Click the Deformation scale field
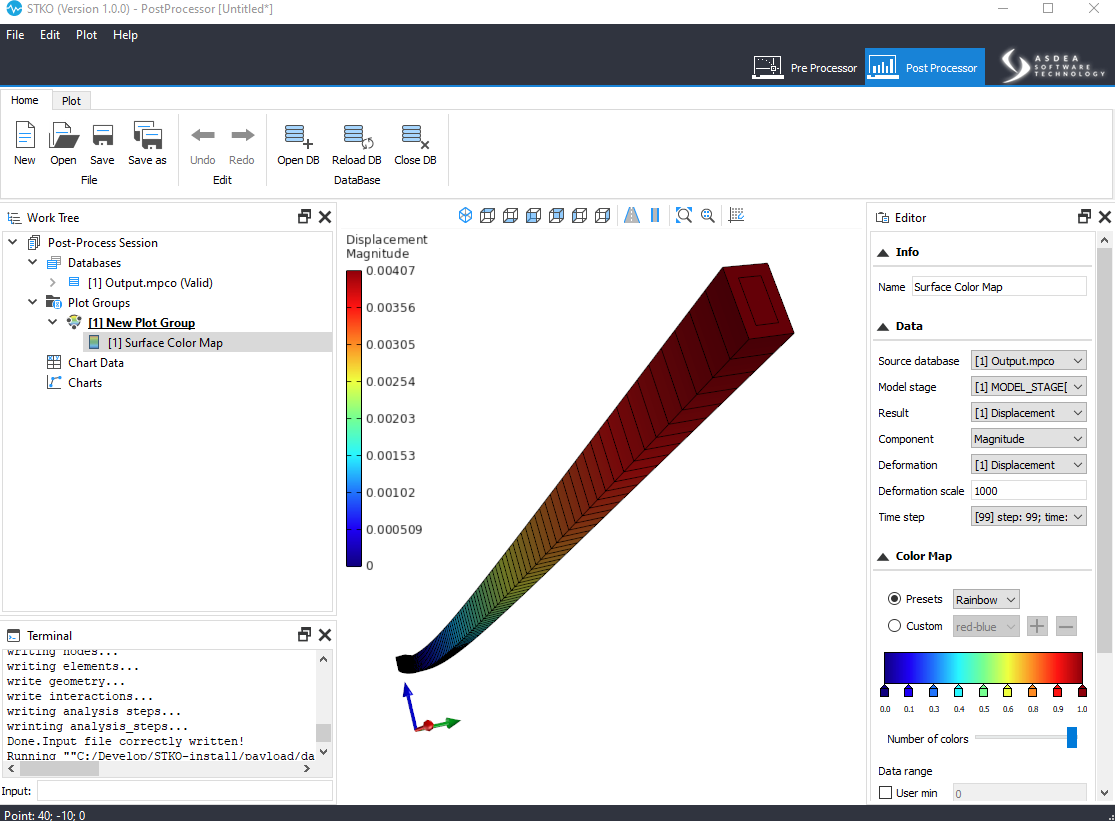1115x821 pixels. pos(1028,490)
